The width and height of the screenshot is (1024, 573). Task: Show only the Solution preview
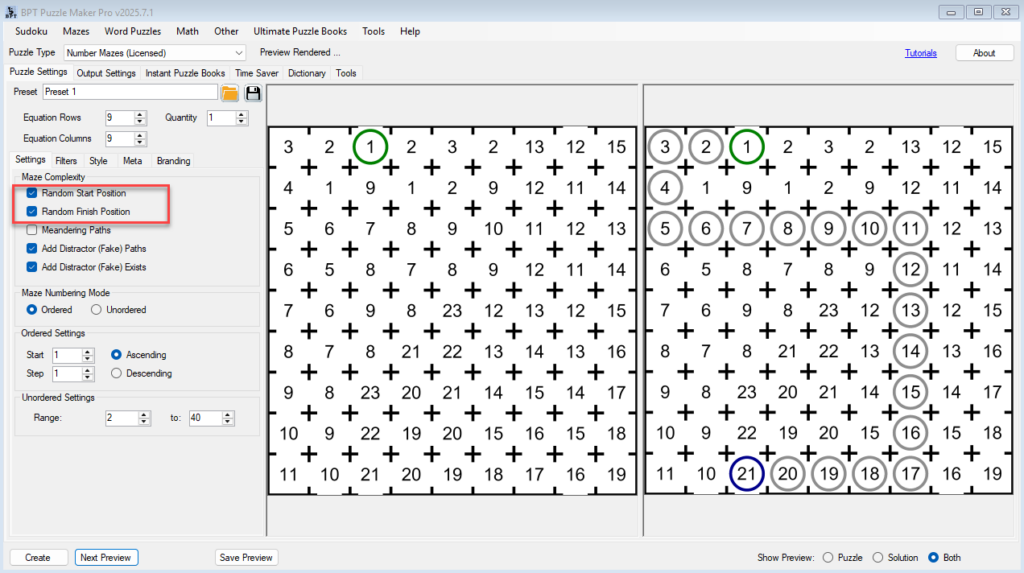[879, 557]
